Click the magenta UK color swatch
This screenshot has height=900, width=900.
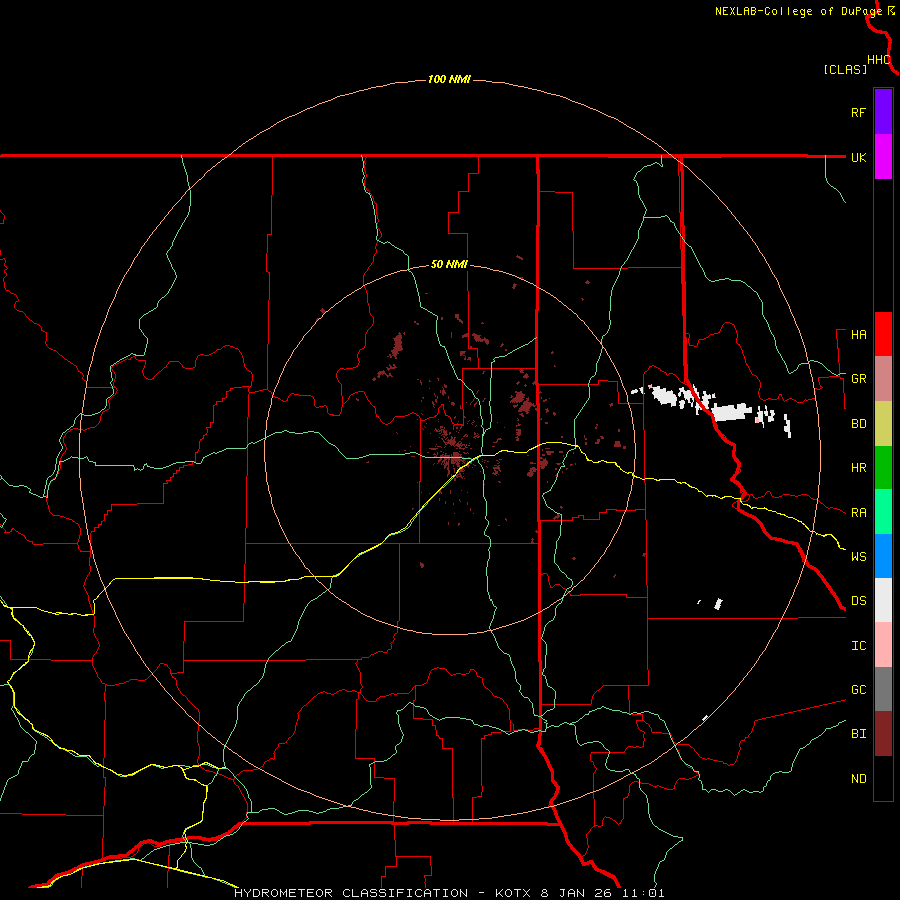click(x=883, y=157)
